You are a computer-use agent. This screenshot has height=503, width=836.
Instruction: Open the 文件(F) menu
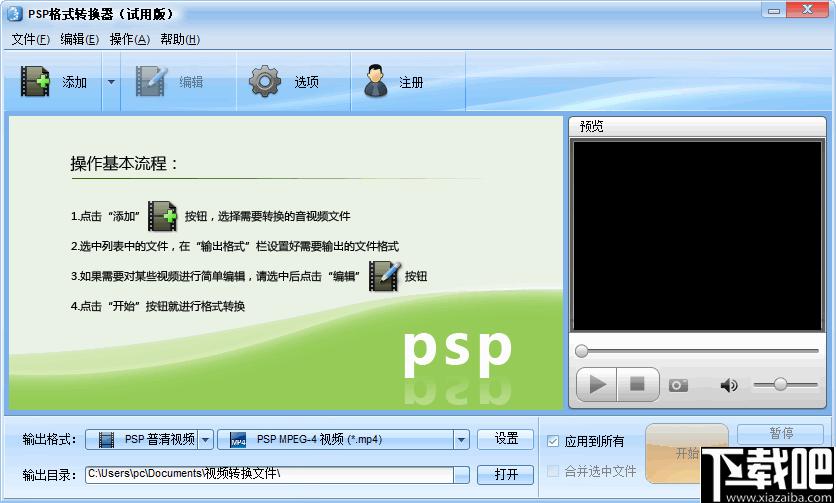[x=30, y=39]
